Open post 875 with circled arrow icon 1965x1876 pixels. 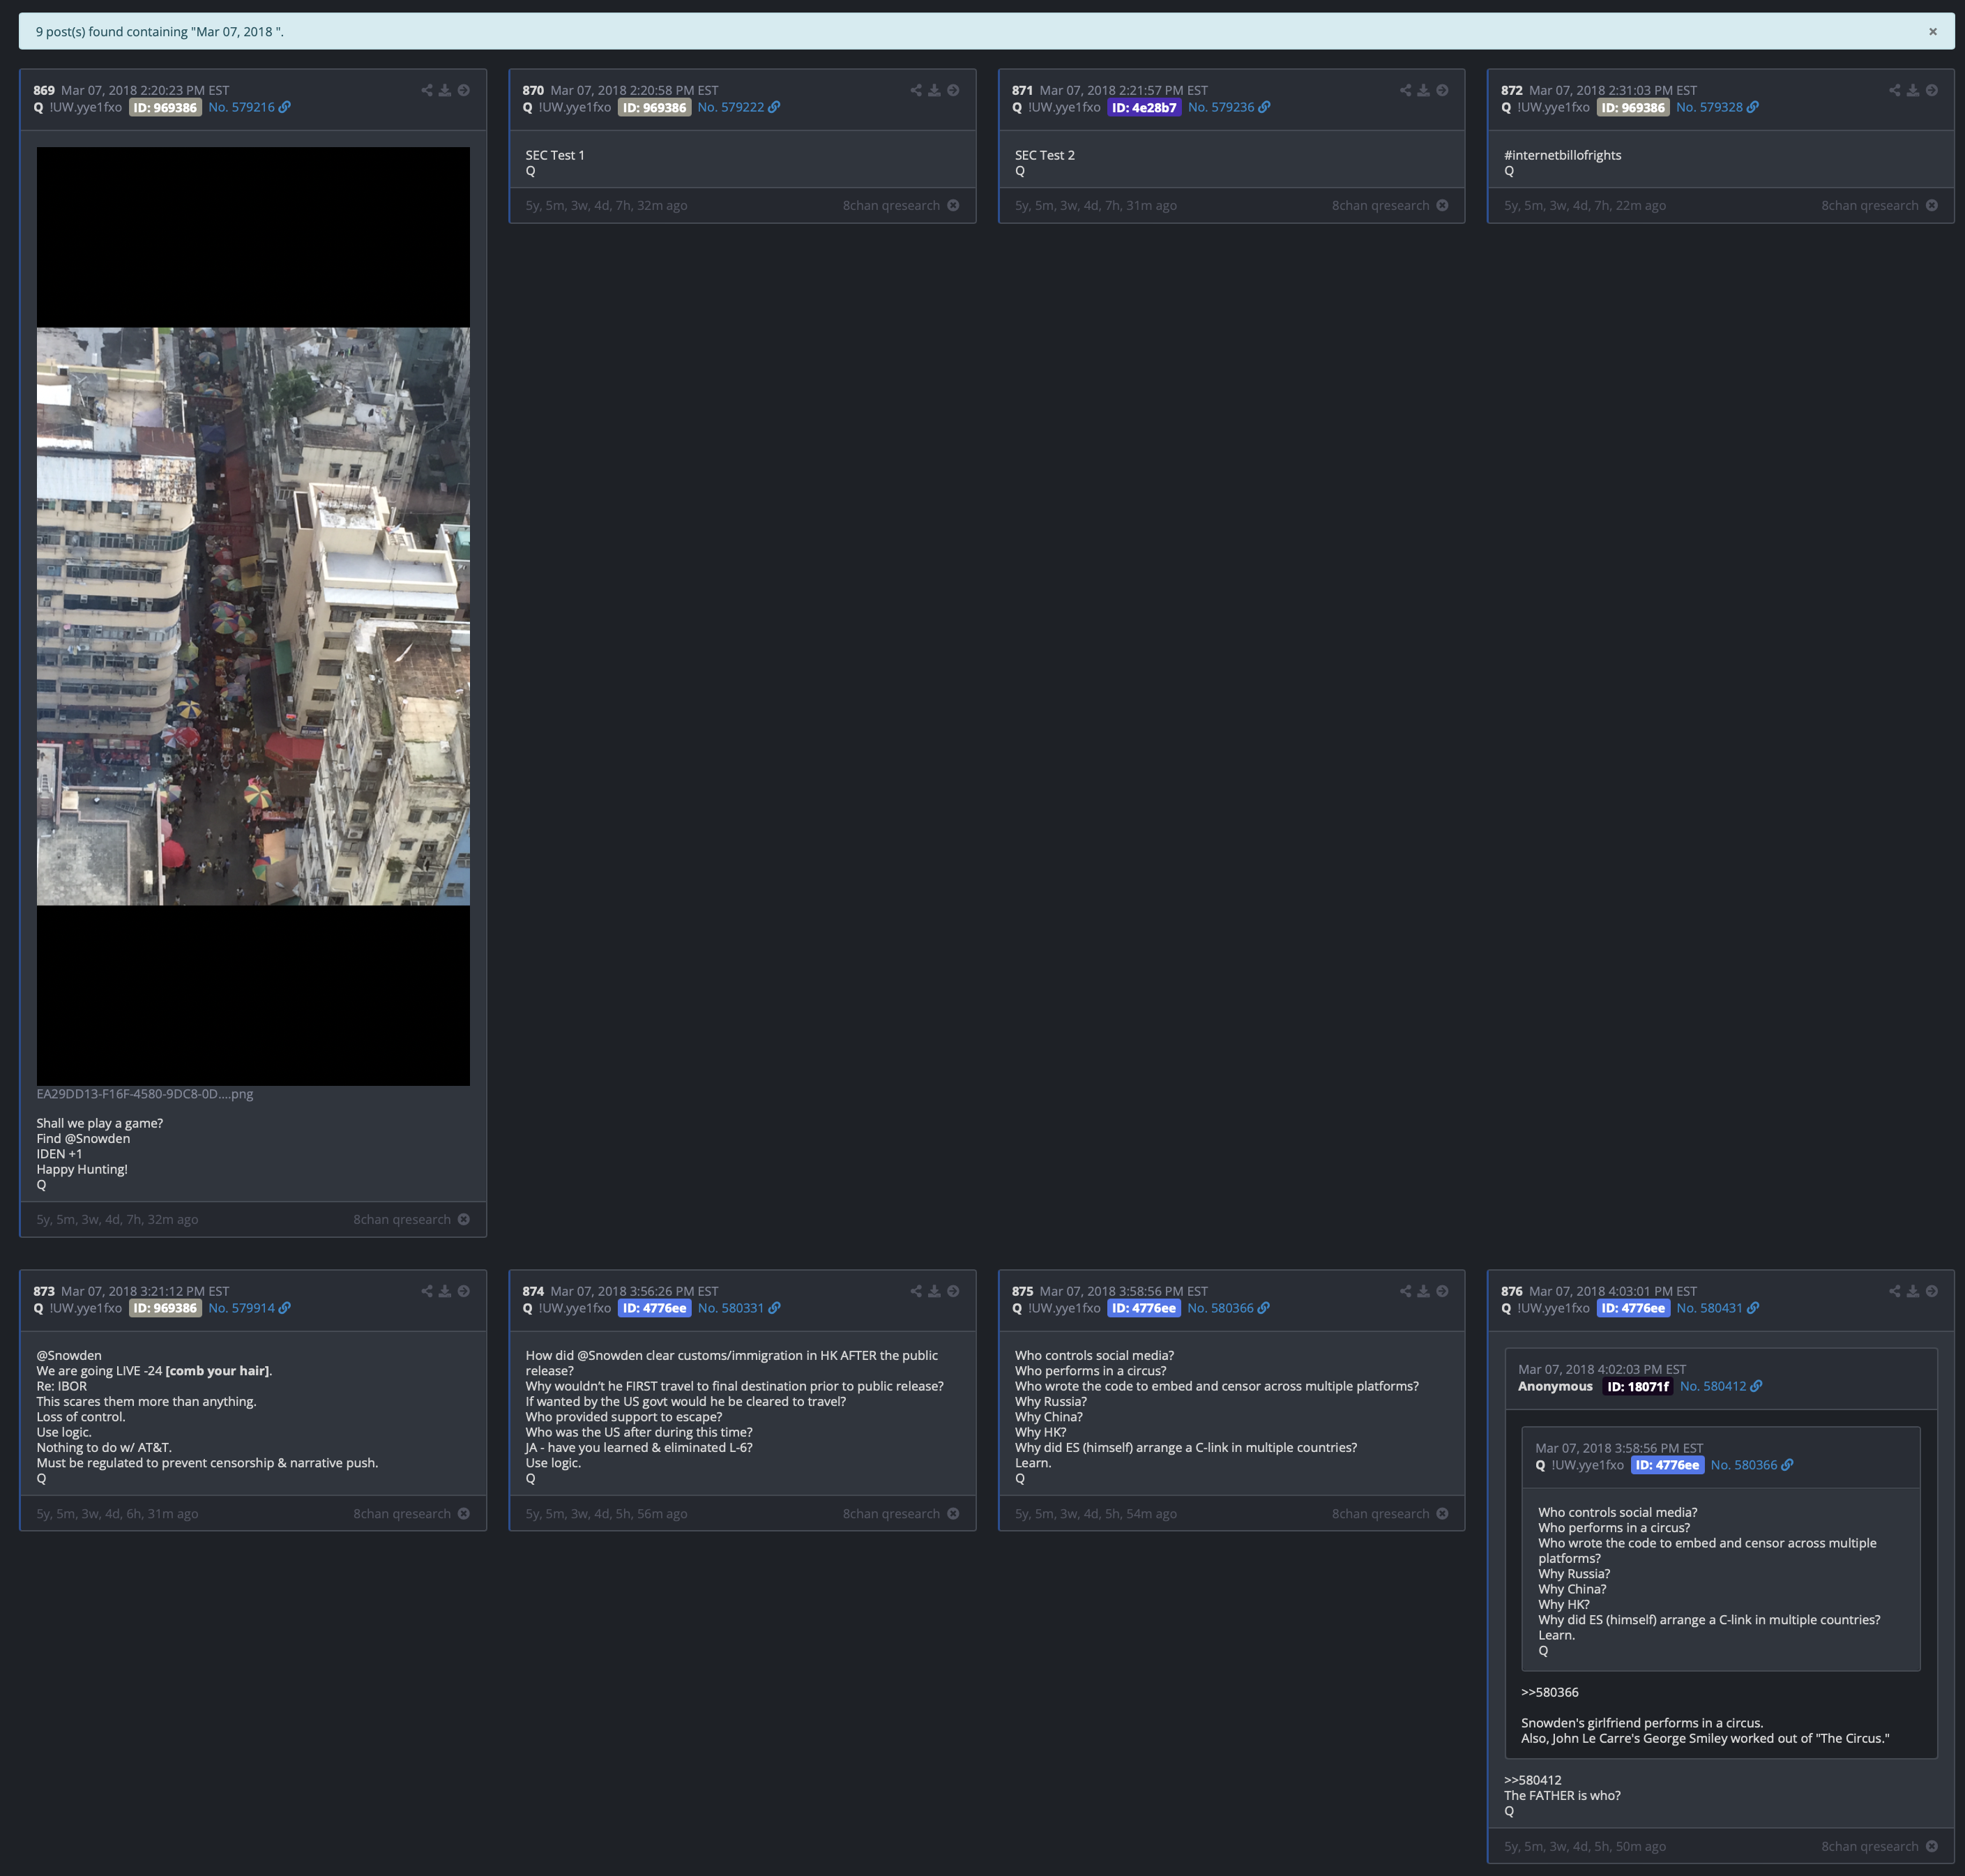1442,1291
